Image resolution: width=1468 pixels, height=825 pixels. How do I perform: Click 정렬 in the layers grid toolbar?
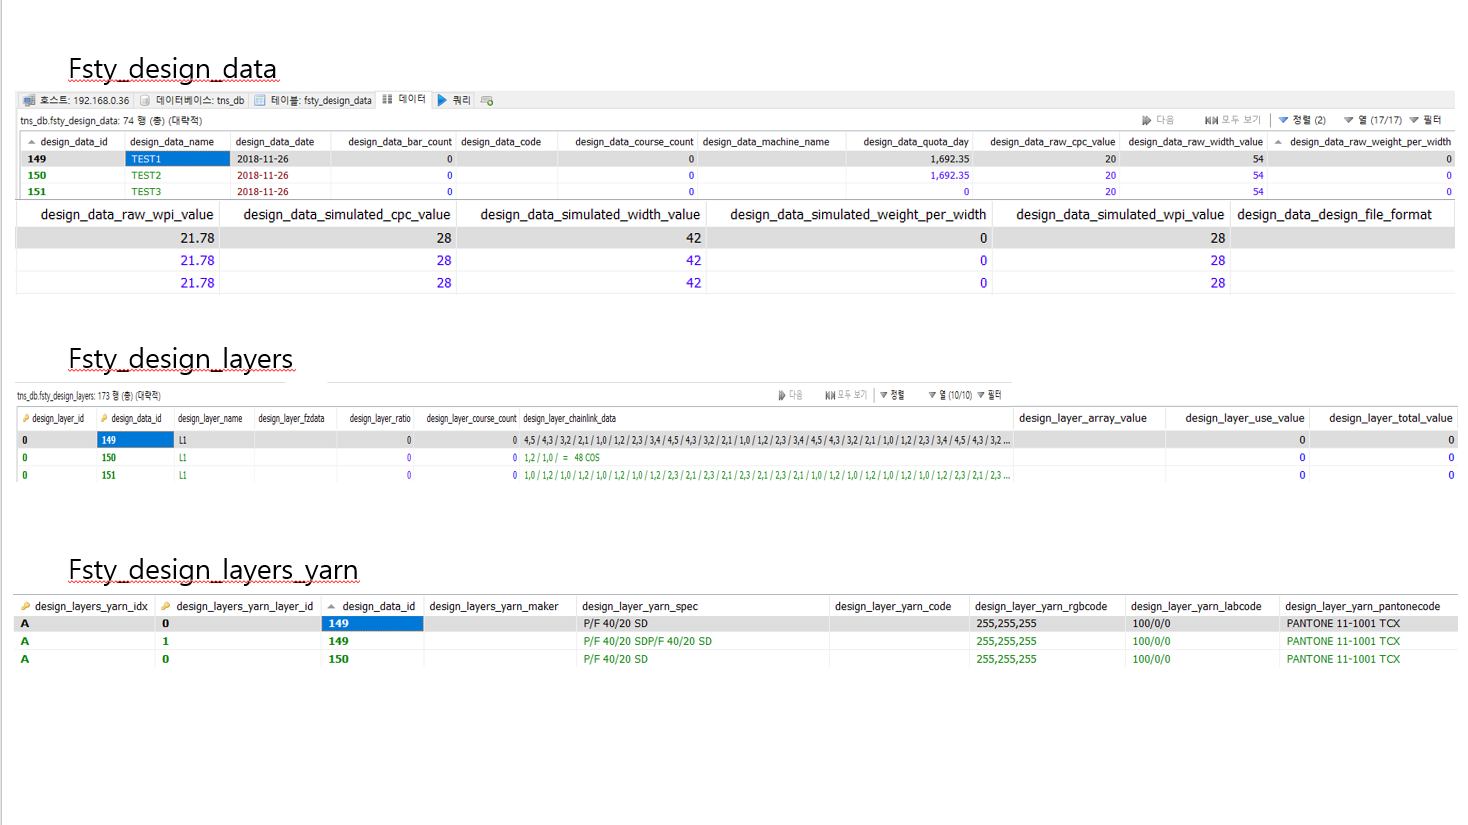point(892,395)
